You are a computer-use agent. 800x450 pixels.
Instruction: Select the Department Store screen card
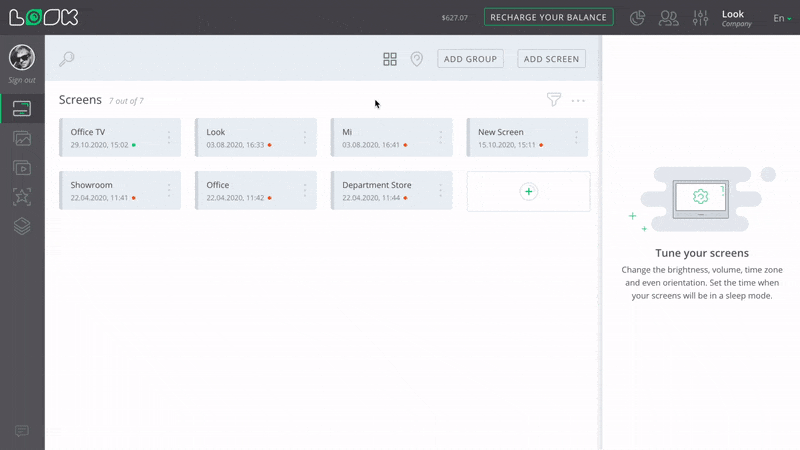[391, 190]
